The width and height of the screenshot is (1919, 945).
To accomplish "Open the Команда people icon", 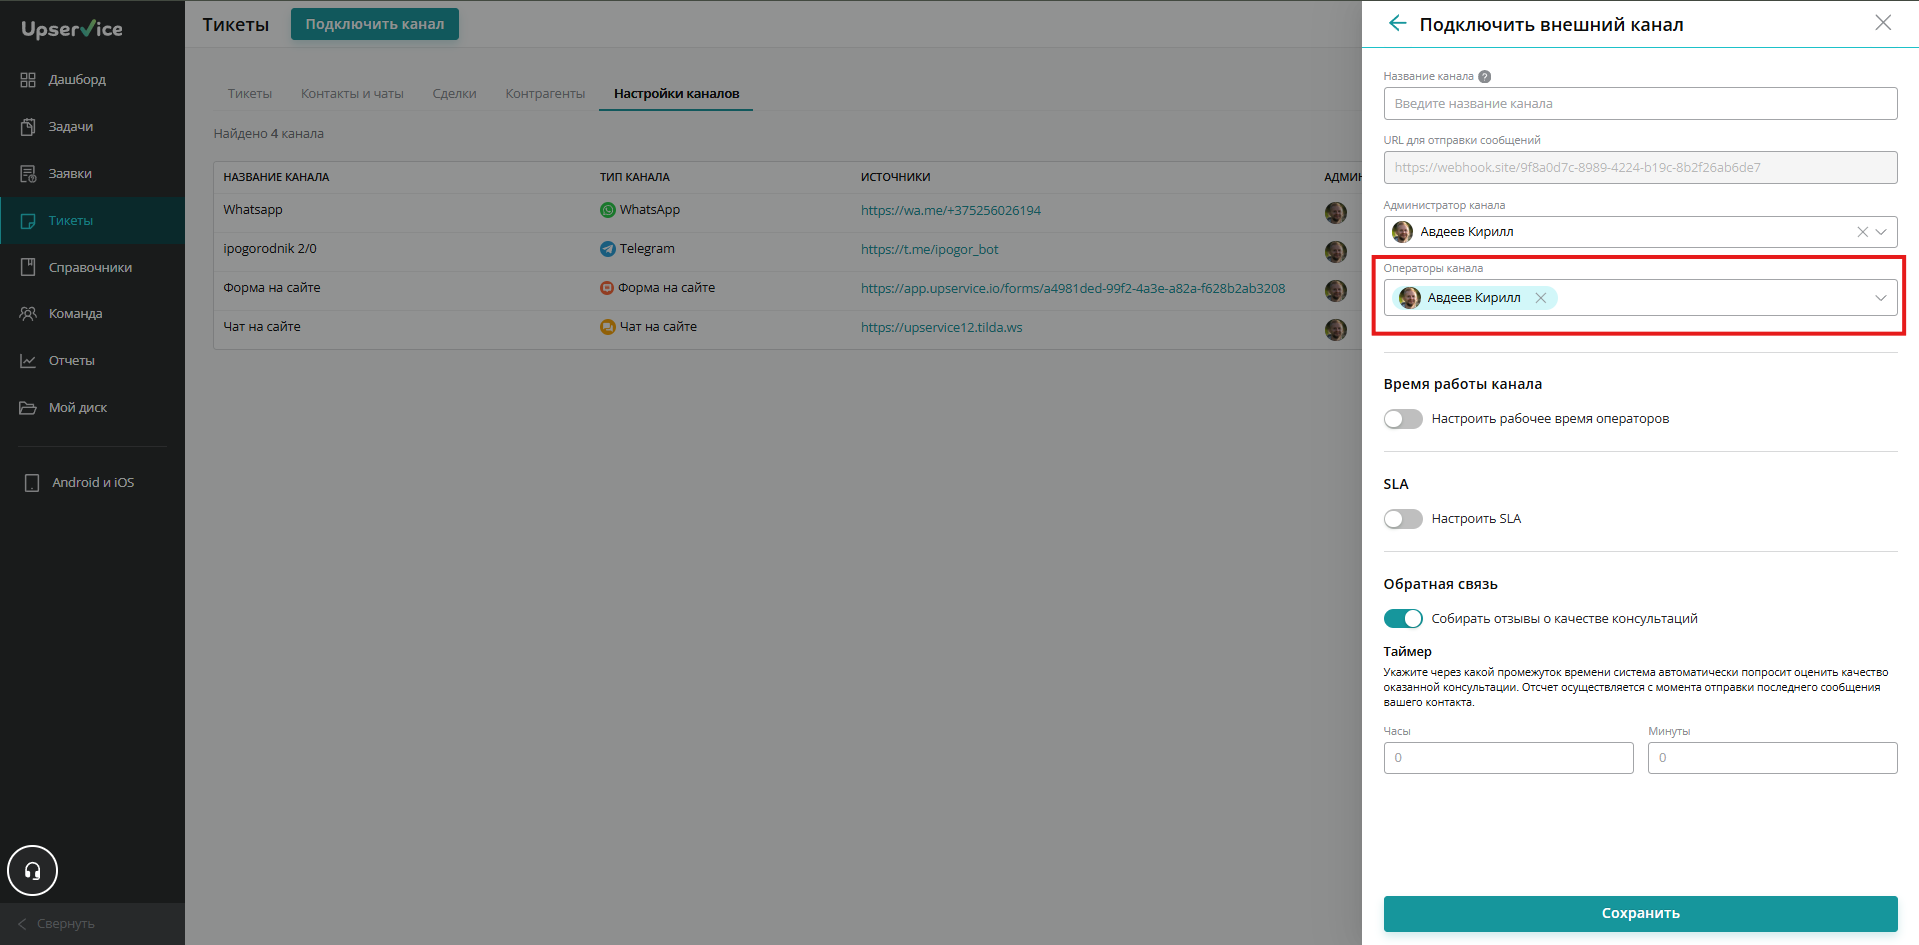I will coord(28,314).
